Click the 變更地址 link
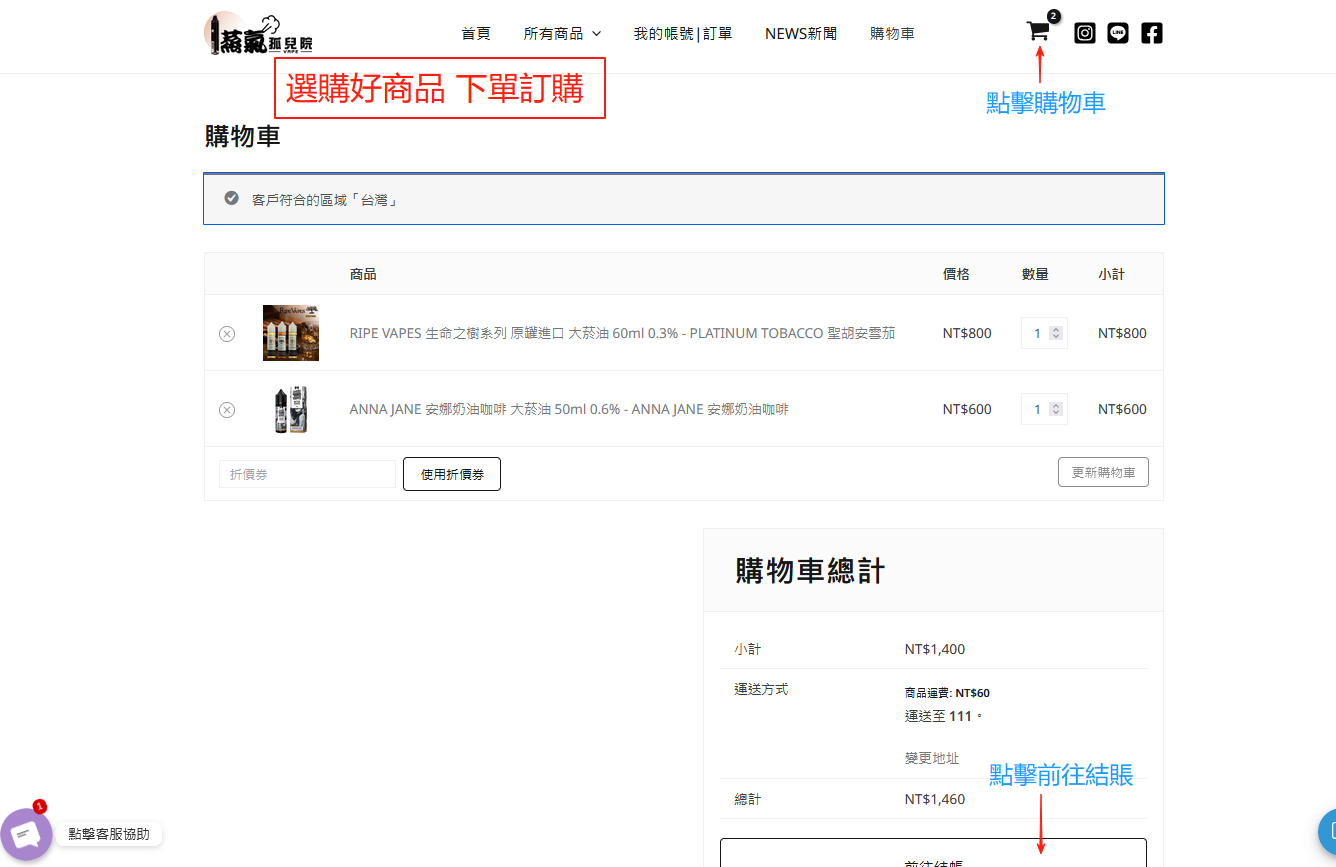Viewport: 1336px width, 867px height. (x=932, y=759)
